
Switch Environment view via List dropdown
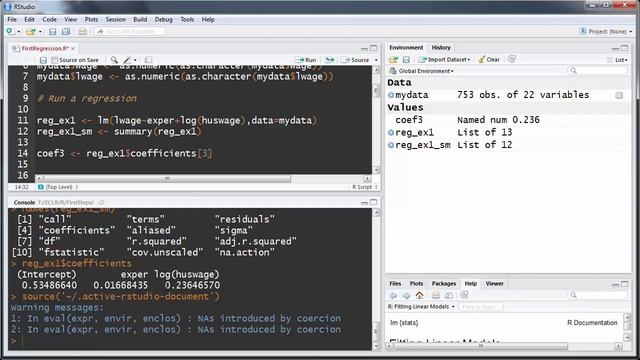coord(618,60)
